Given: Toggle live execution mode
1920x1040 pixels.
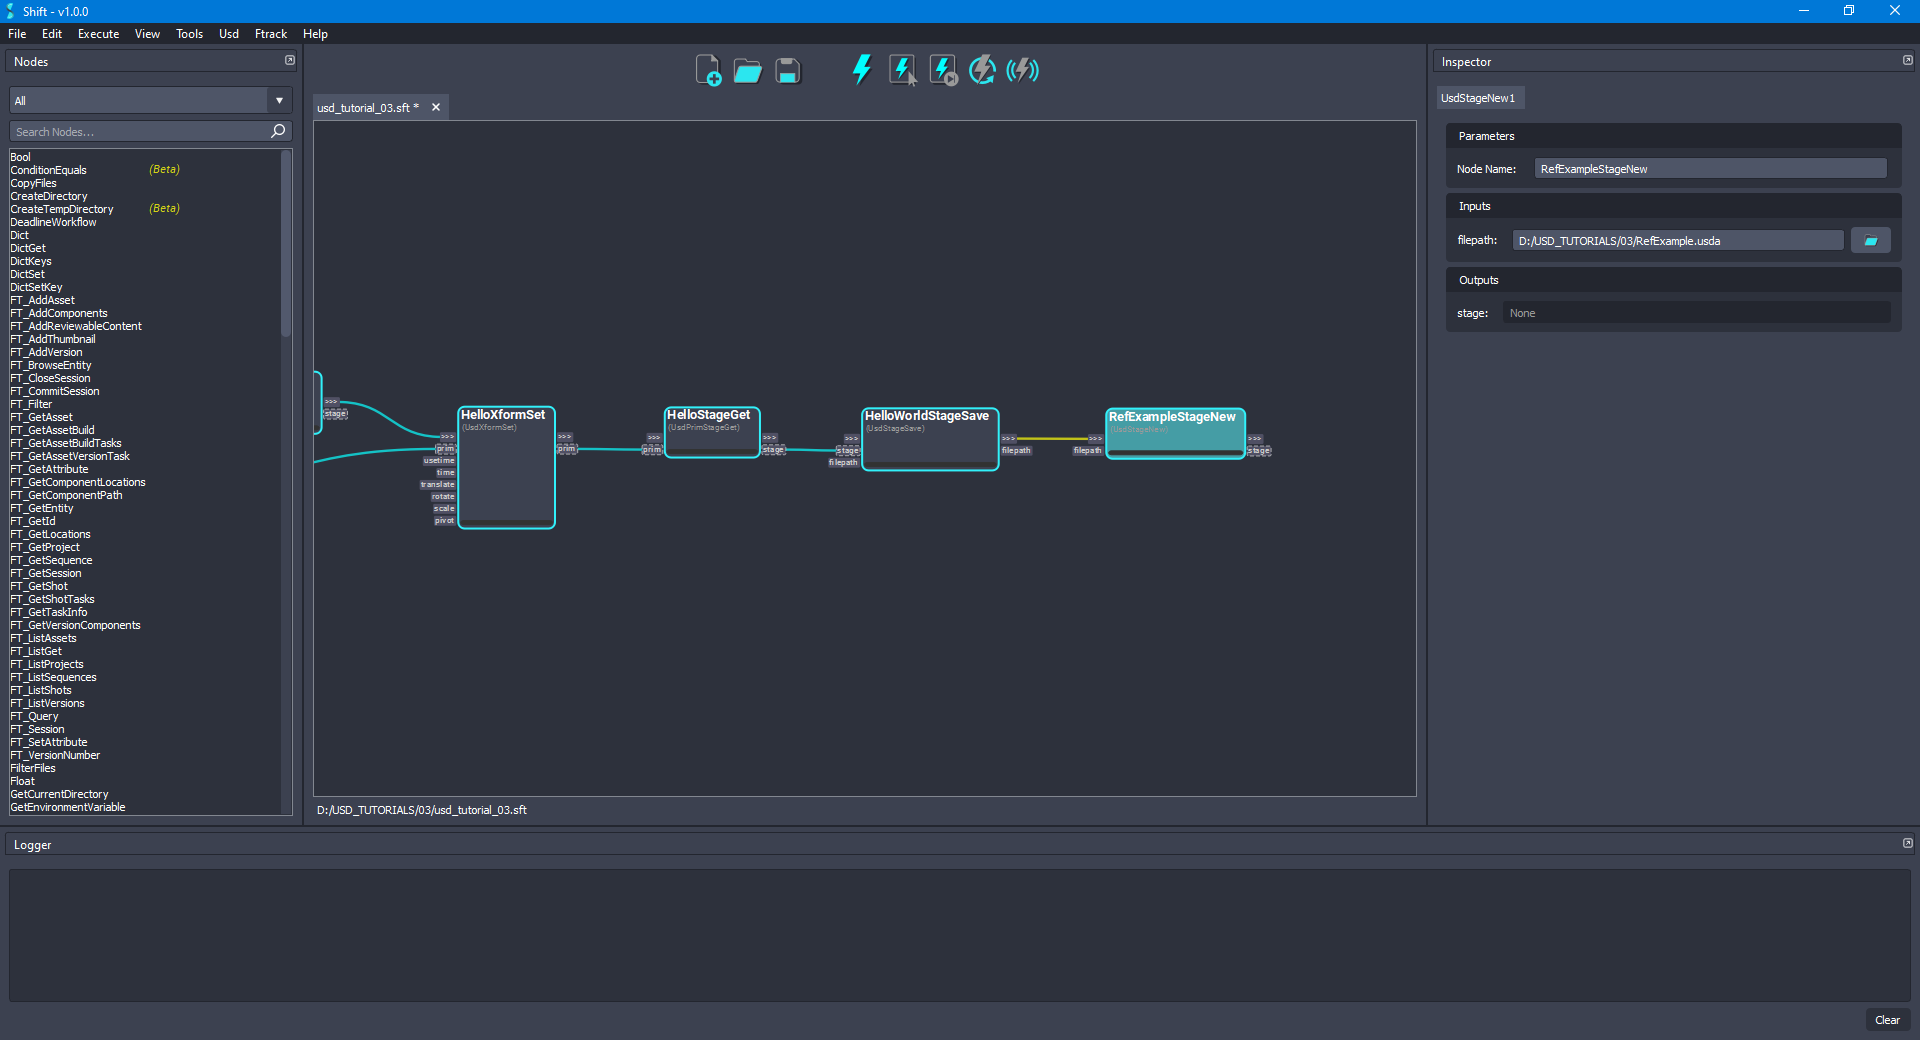Looking at the screenshot, I should click(1022, 70).
